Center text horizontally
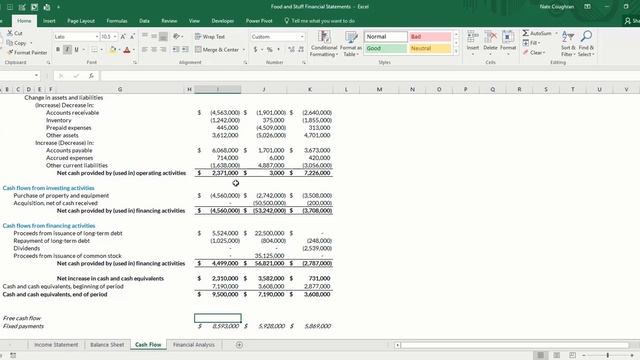 [x=154, y=50]
